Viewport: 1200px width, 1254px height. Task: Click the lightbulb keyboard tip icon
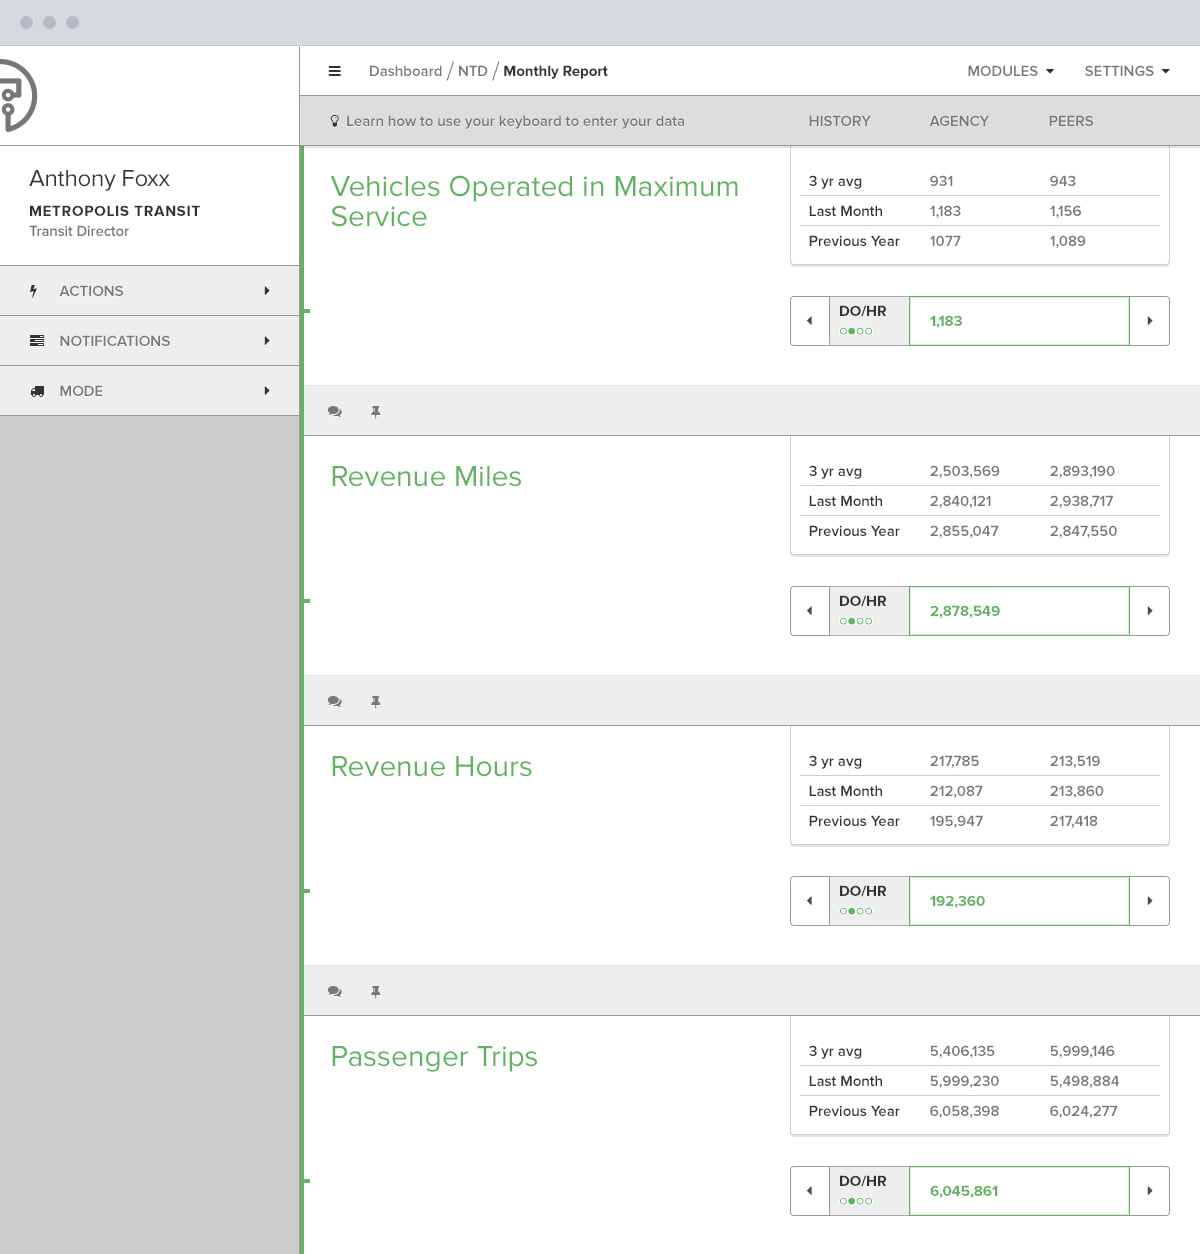pos(335,121)
